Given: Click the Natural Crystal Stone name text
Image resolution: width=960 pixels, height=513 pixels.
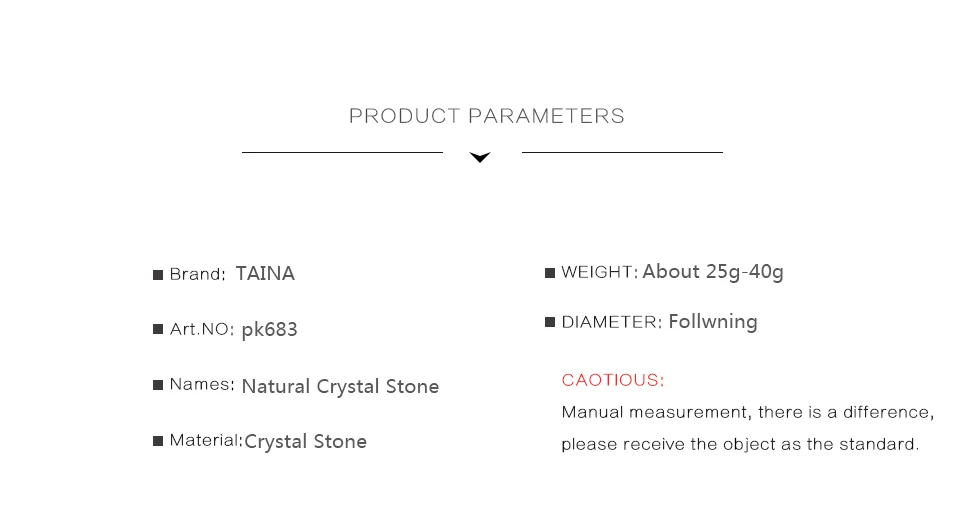Looking at the screenshot, I should [340, 386].
